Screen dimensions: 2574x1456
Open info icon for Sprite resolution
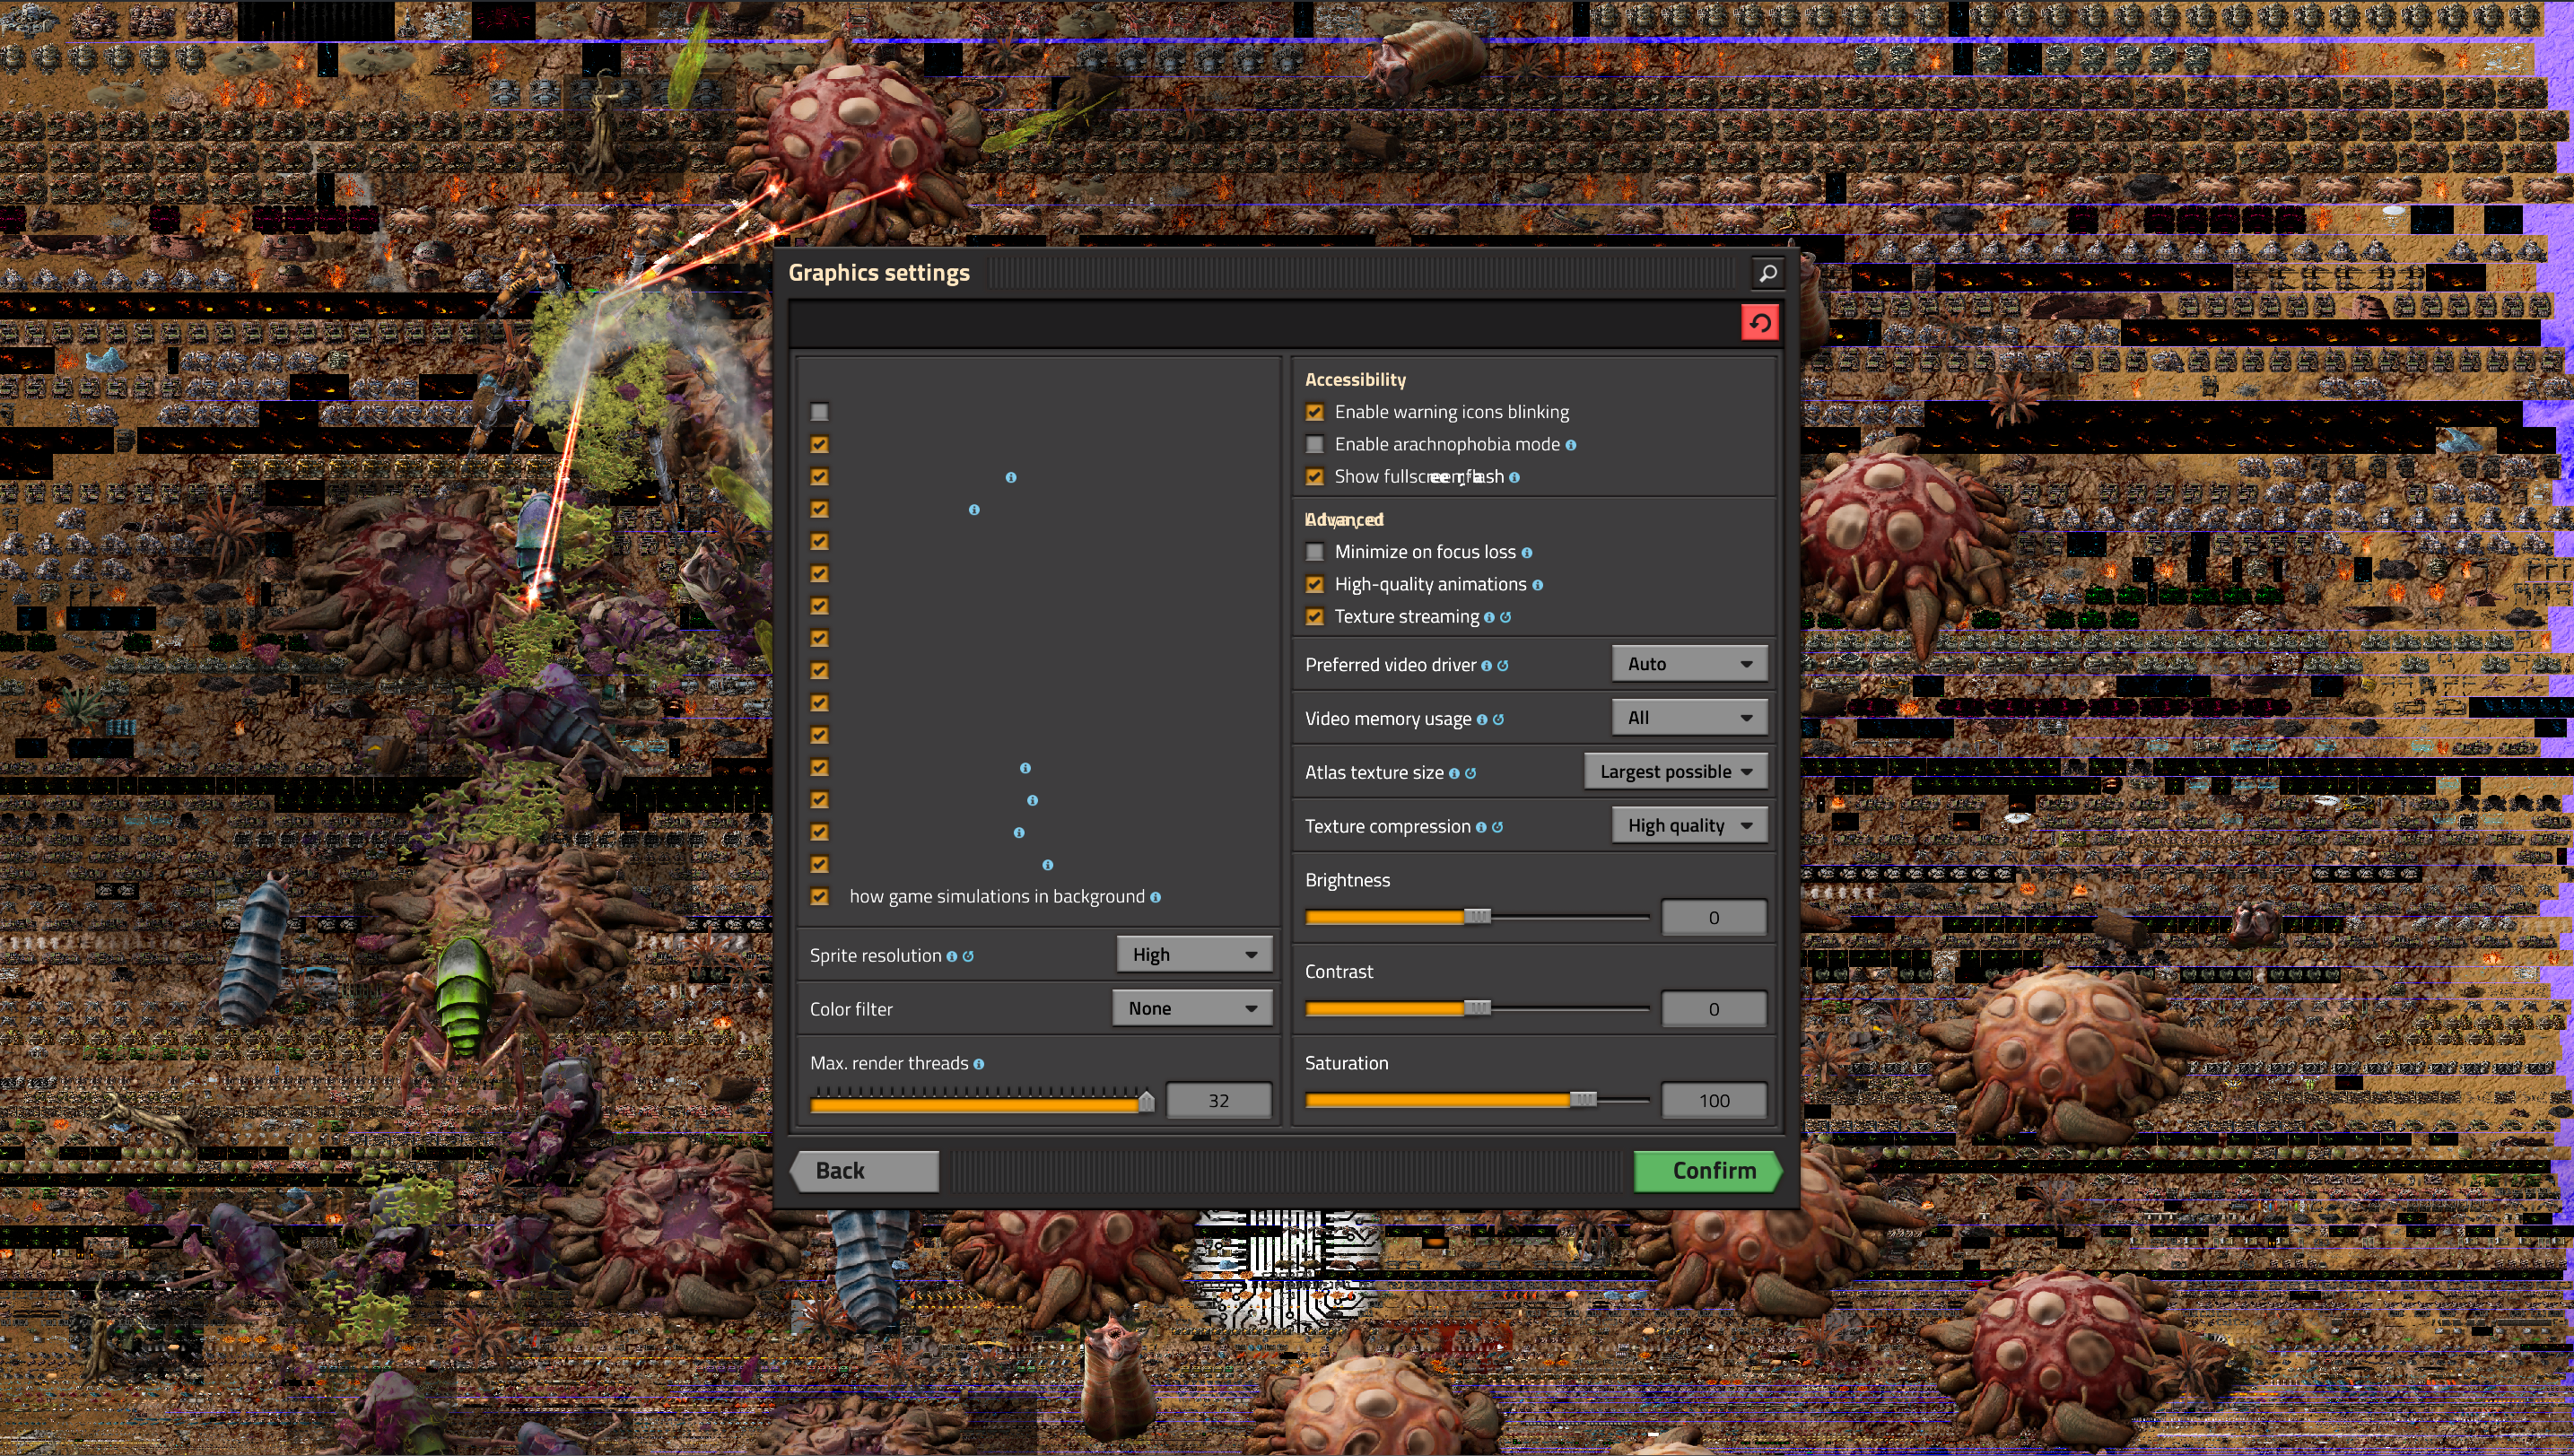[952, 957]
